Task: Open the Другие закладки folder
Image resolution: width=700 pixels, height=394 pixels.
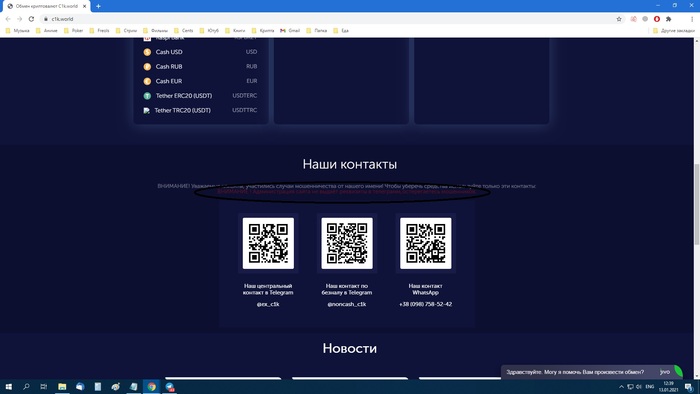Action: 674,30
